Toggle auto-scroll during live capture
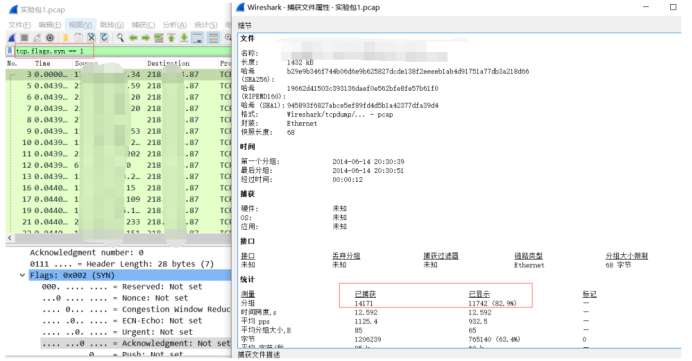The image size is (692, 361). tap(197, 38)
